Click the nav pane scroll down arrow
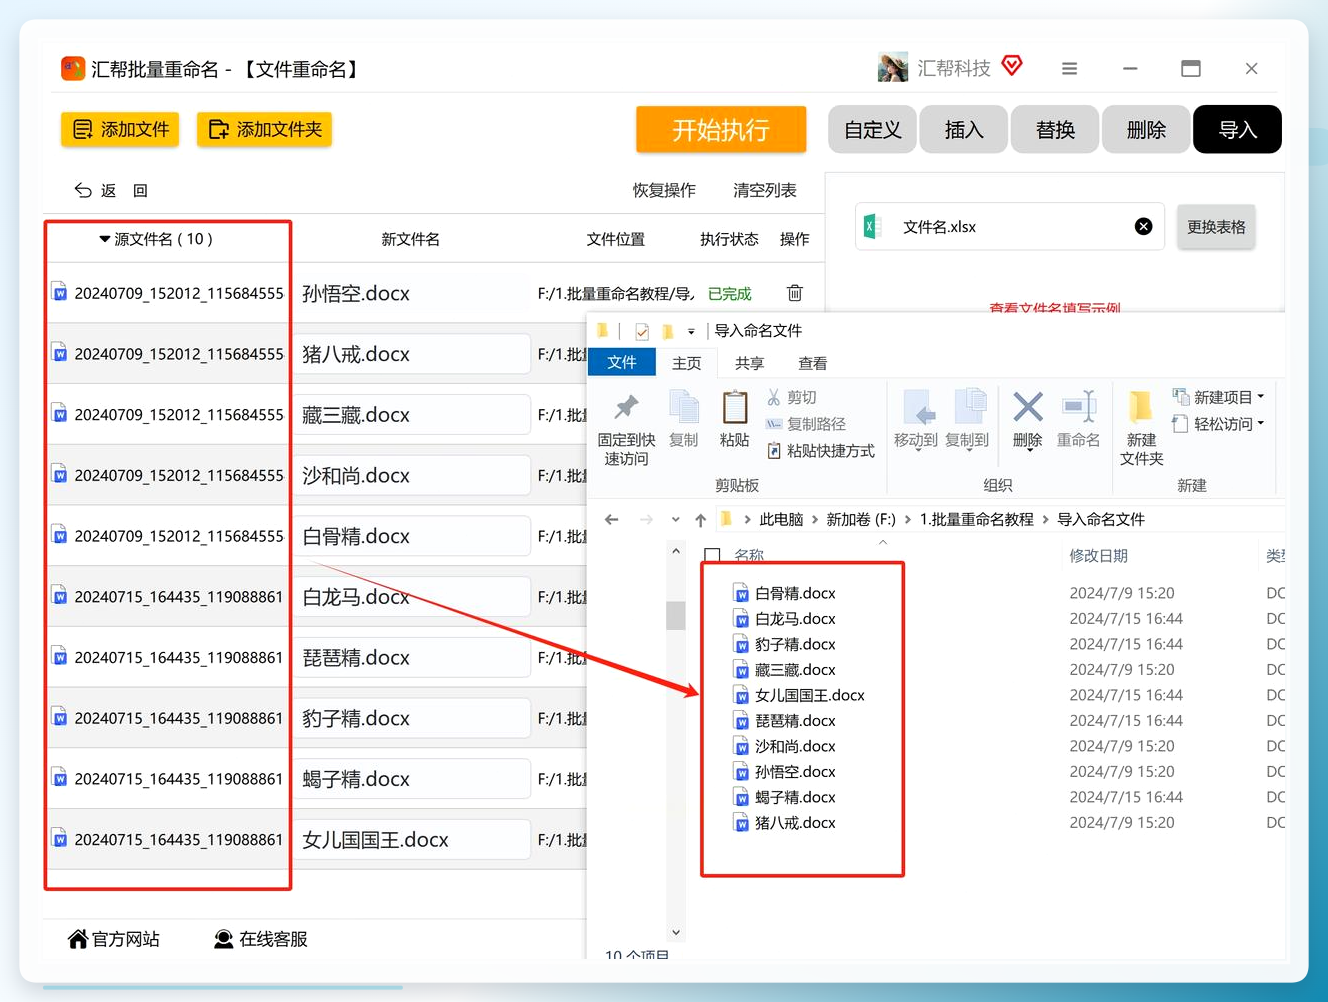Viewport: 1328px width, 1002px height. click(676, 932)
